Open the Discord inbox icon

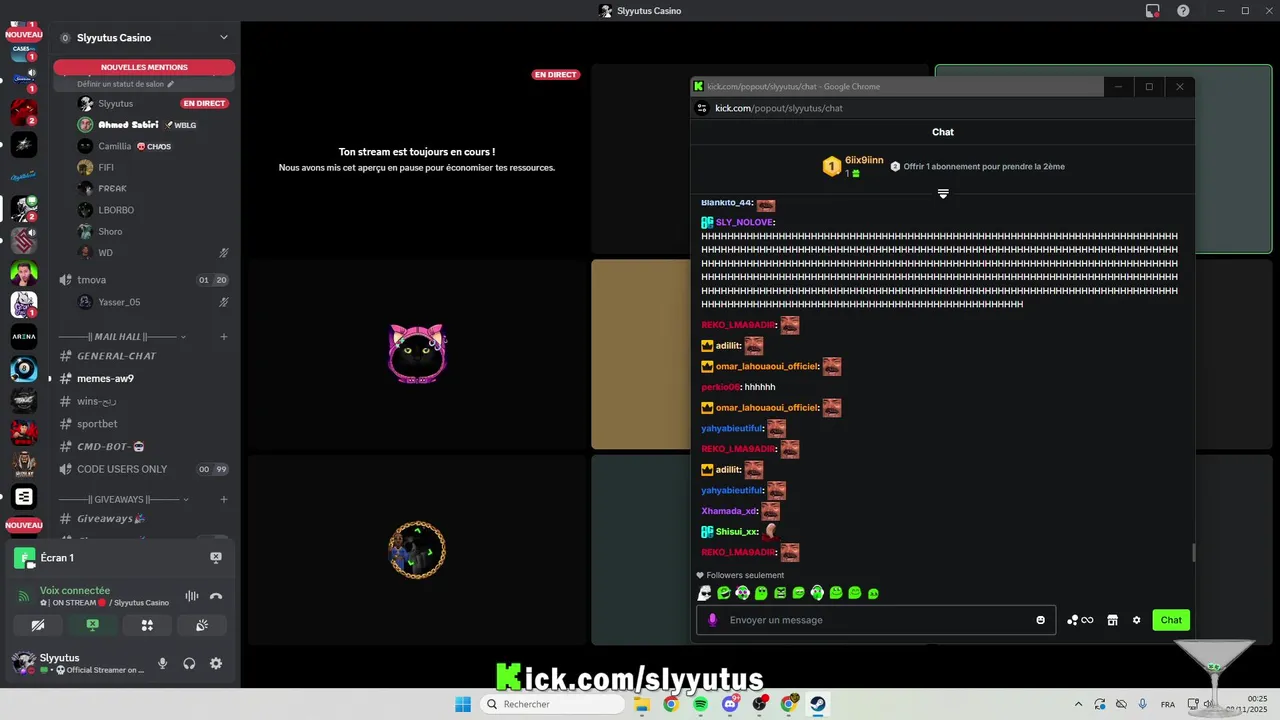1152,11
